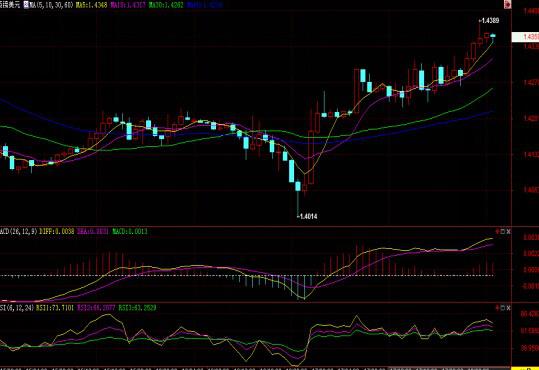Click the red arrow icon in MACD panel
The width and height of the screenshot is (539, 370).
[497, 232]
